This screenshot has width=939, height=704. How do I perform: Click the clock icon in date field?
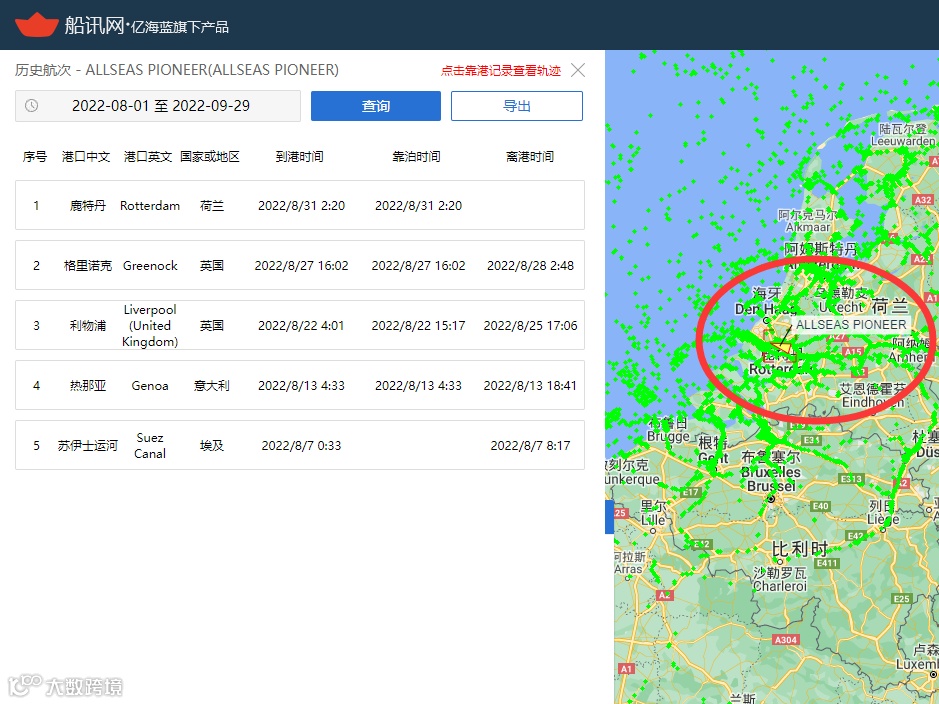[x=32, y=106]
